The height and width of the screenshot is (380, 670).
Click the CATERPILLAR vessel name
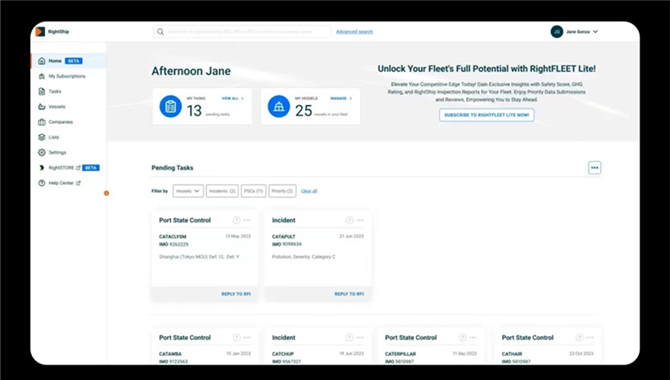(400, 354)
